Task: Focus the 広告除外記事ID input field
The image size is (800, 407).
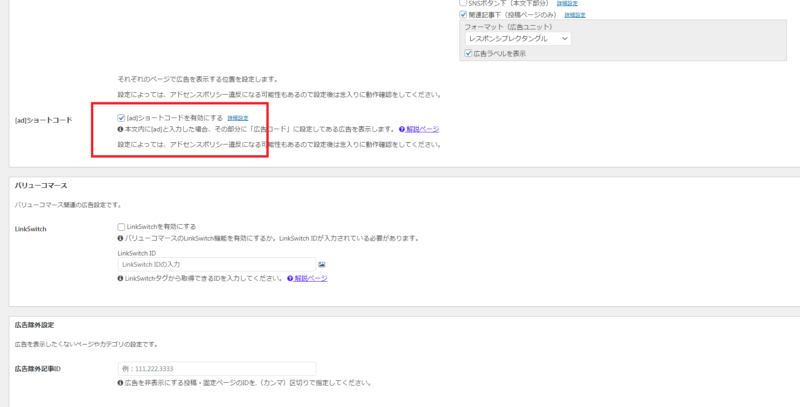Action: (x=216, y=369)
